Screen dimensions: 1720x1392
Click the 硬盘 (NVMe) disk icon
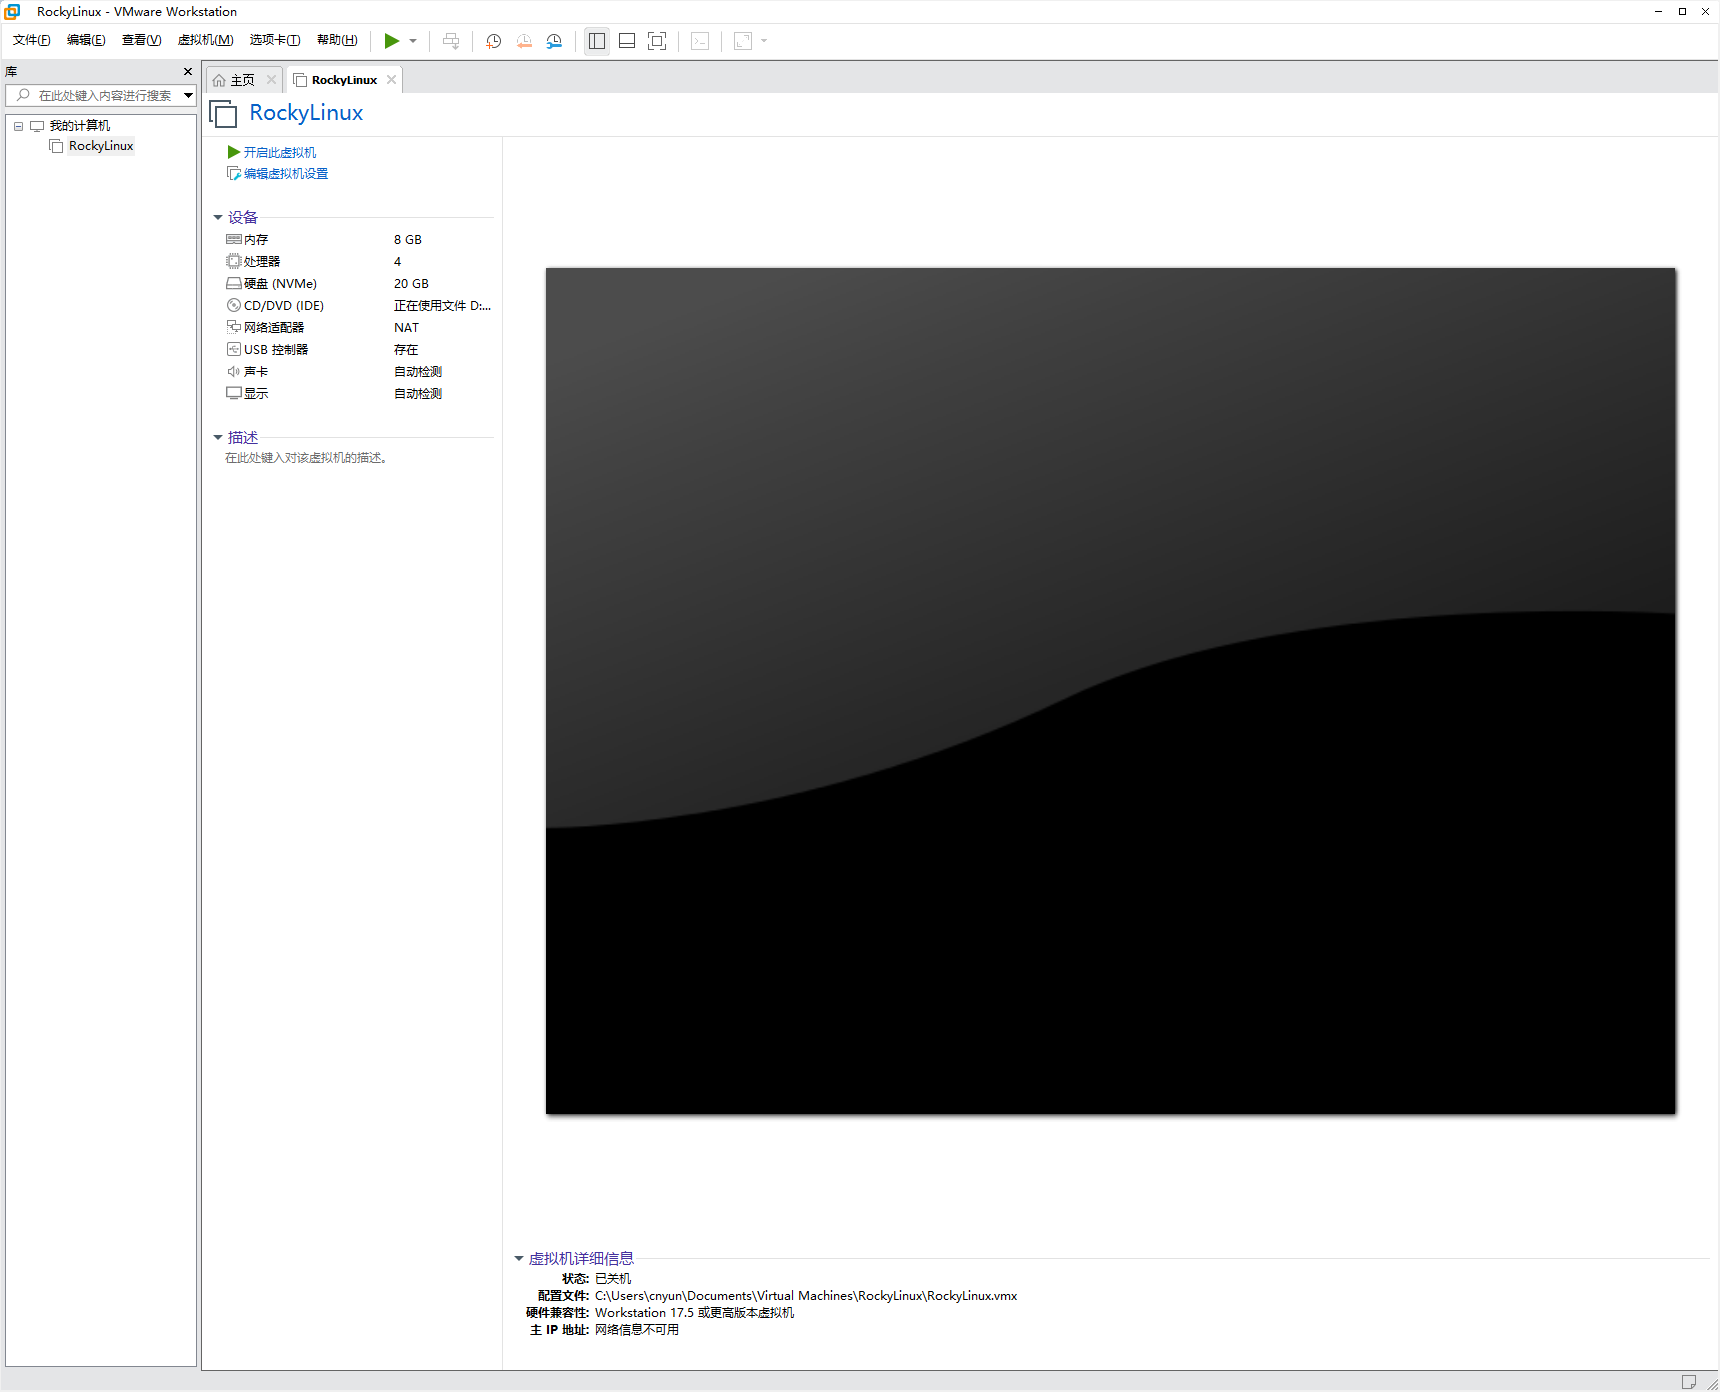[234, 284]
